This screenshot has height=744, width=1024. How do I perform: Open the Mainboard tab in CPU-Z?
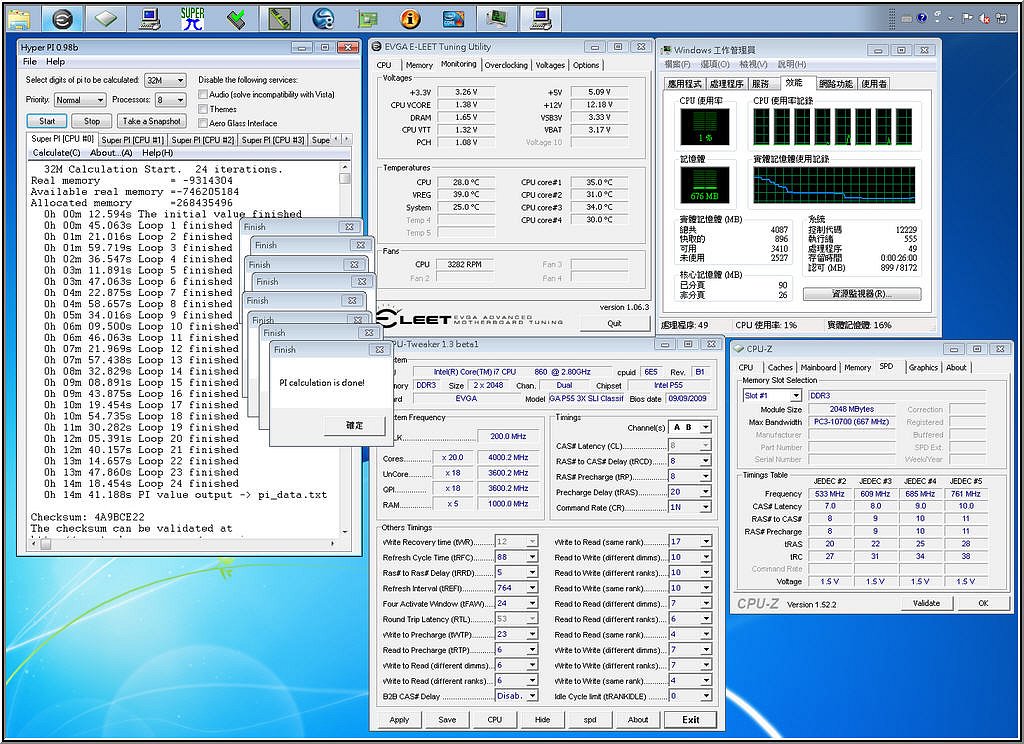(818, 368)
